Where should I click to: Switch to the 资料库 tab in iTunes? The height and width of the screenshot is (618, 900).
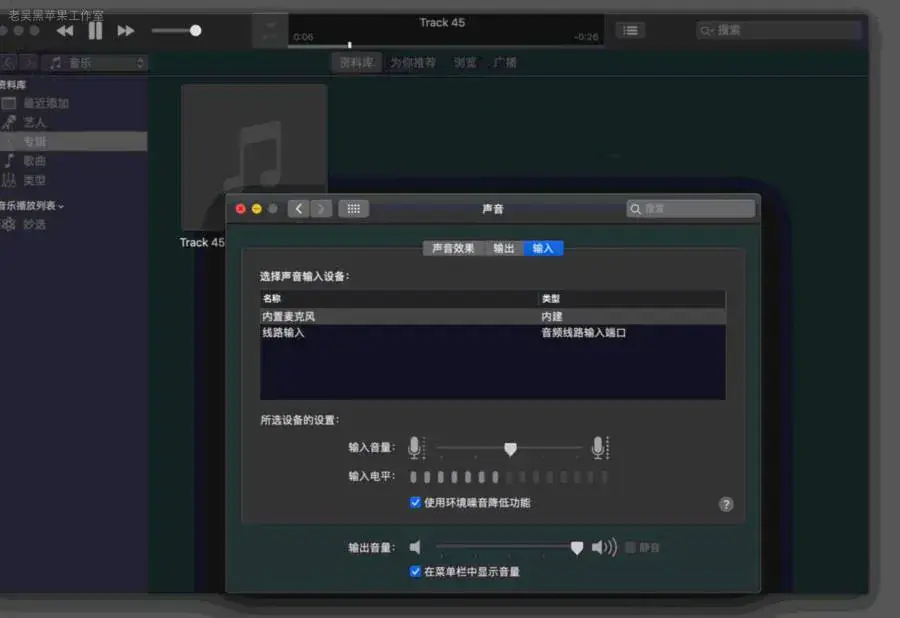[x=356, y=63]
